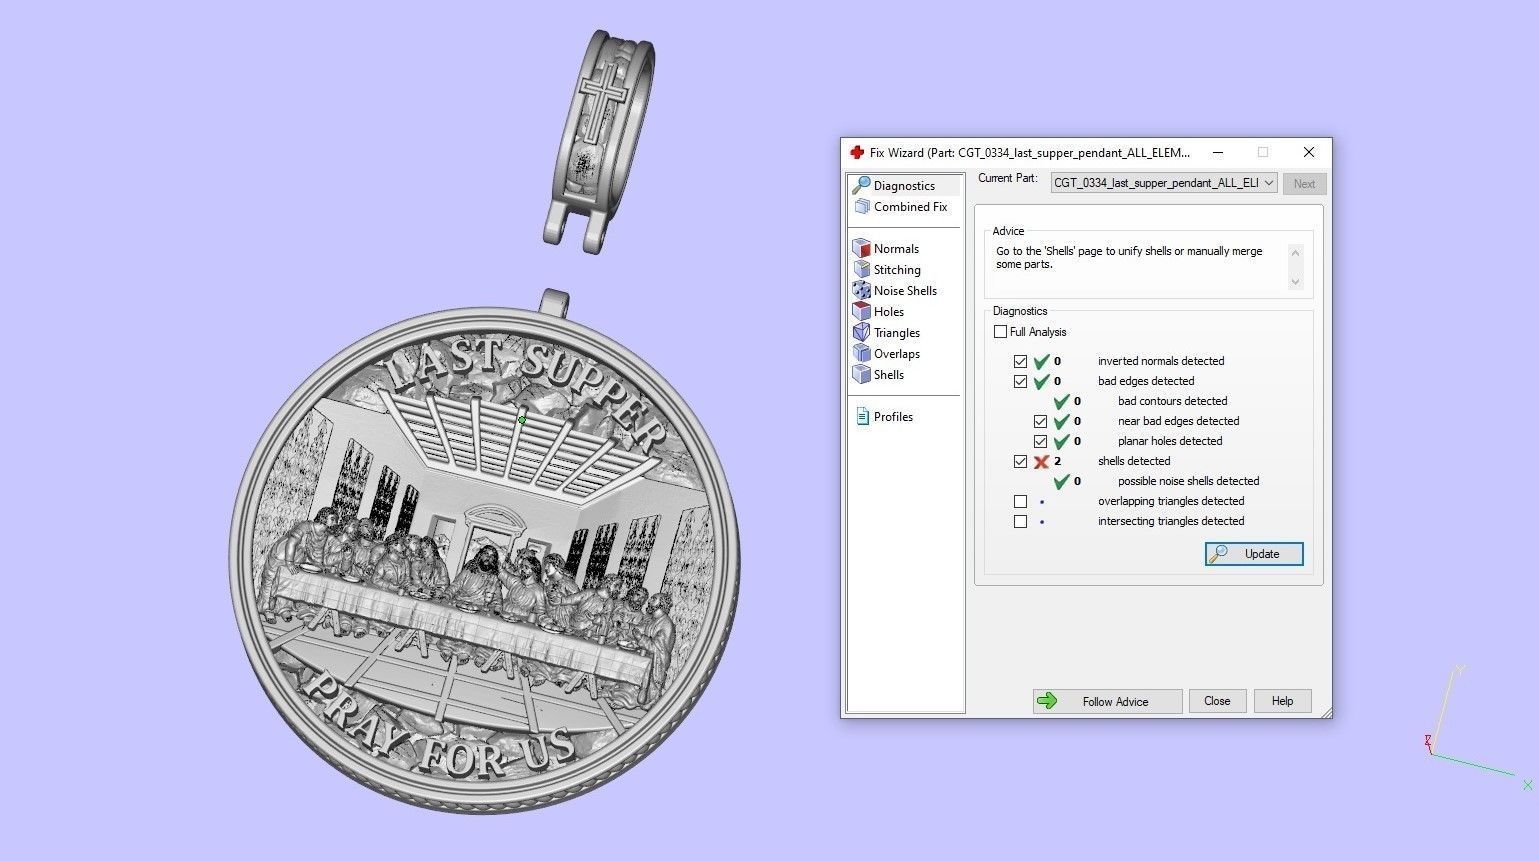Enable overlapping triangles detected checkbox
Viewport: 1539px width, 861px height.
click(1020, 501)
